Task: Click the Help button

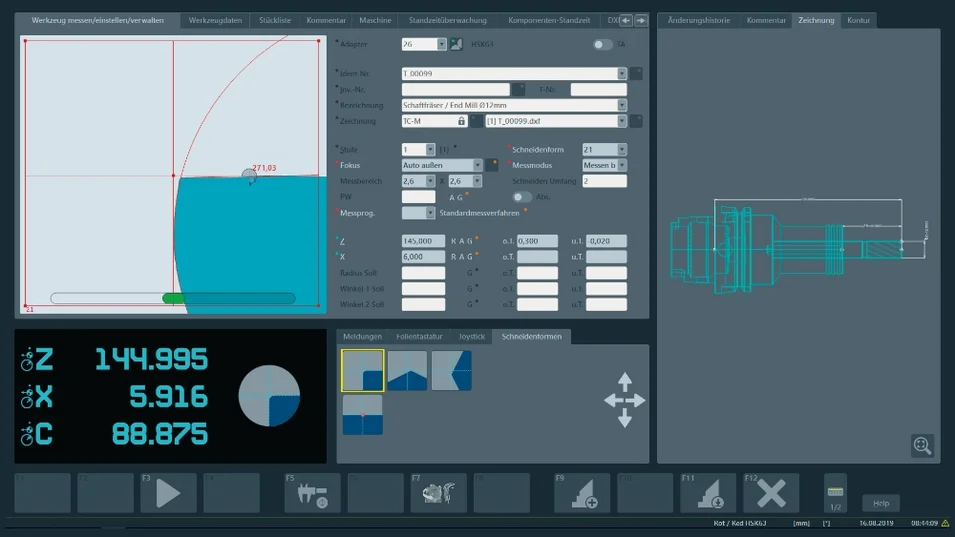Action: [x=881, y=503]
